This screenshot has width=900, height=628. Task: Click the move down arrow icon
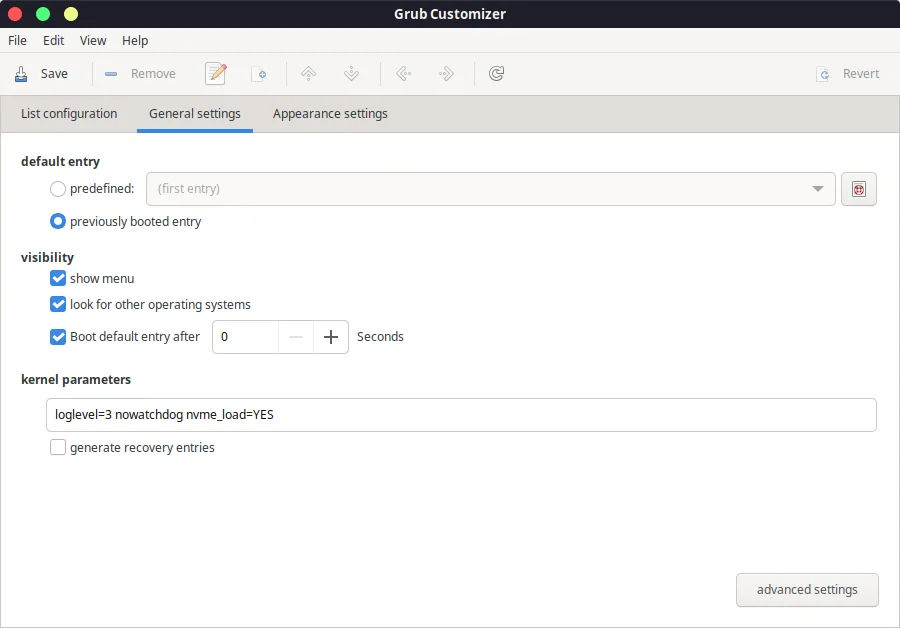(351, 73)
